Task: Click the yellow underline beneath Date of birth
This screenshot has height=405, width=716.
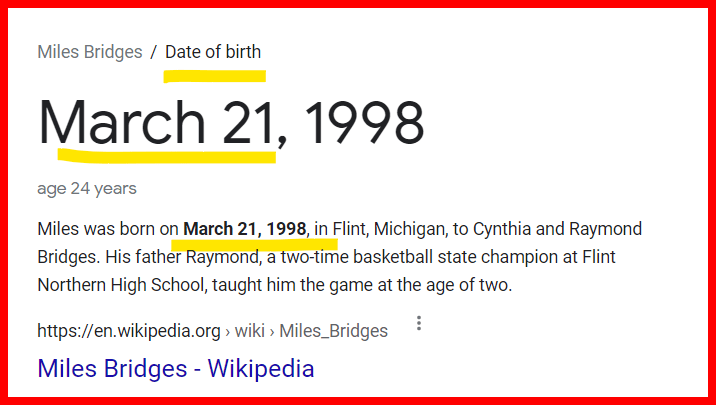Action: 215,76
